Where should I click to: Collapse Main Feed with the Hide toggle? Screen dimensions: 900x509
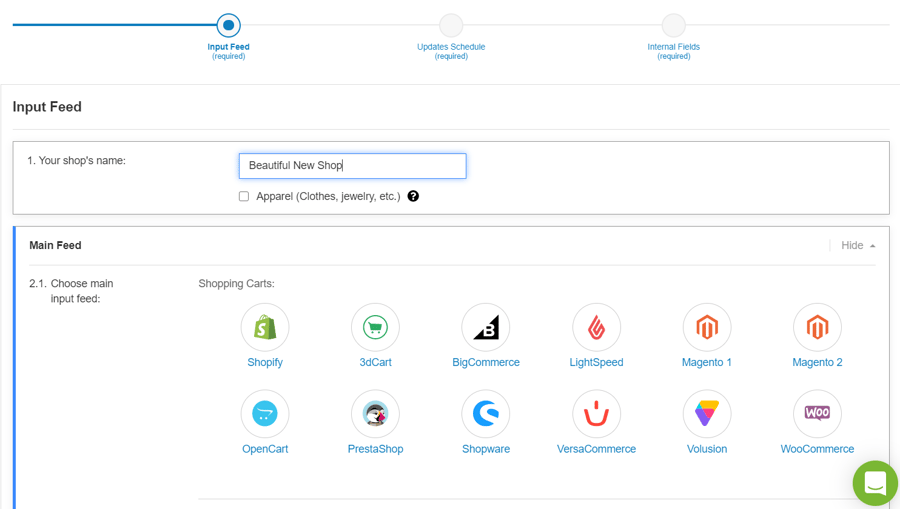pyautogui.click(x=858, y=246)
